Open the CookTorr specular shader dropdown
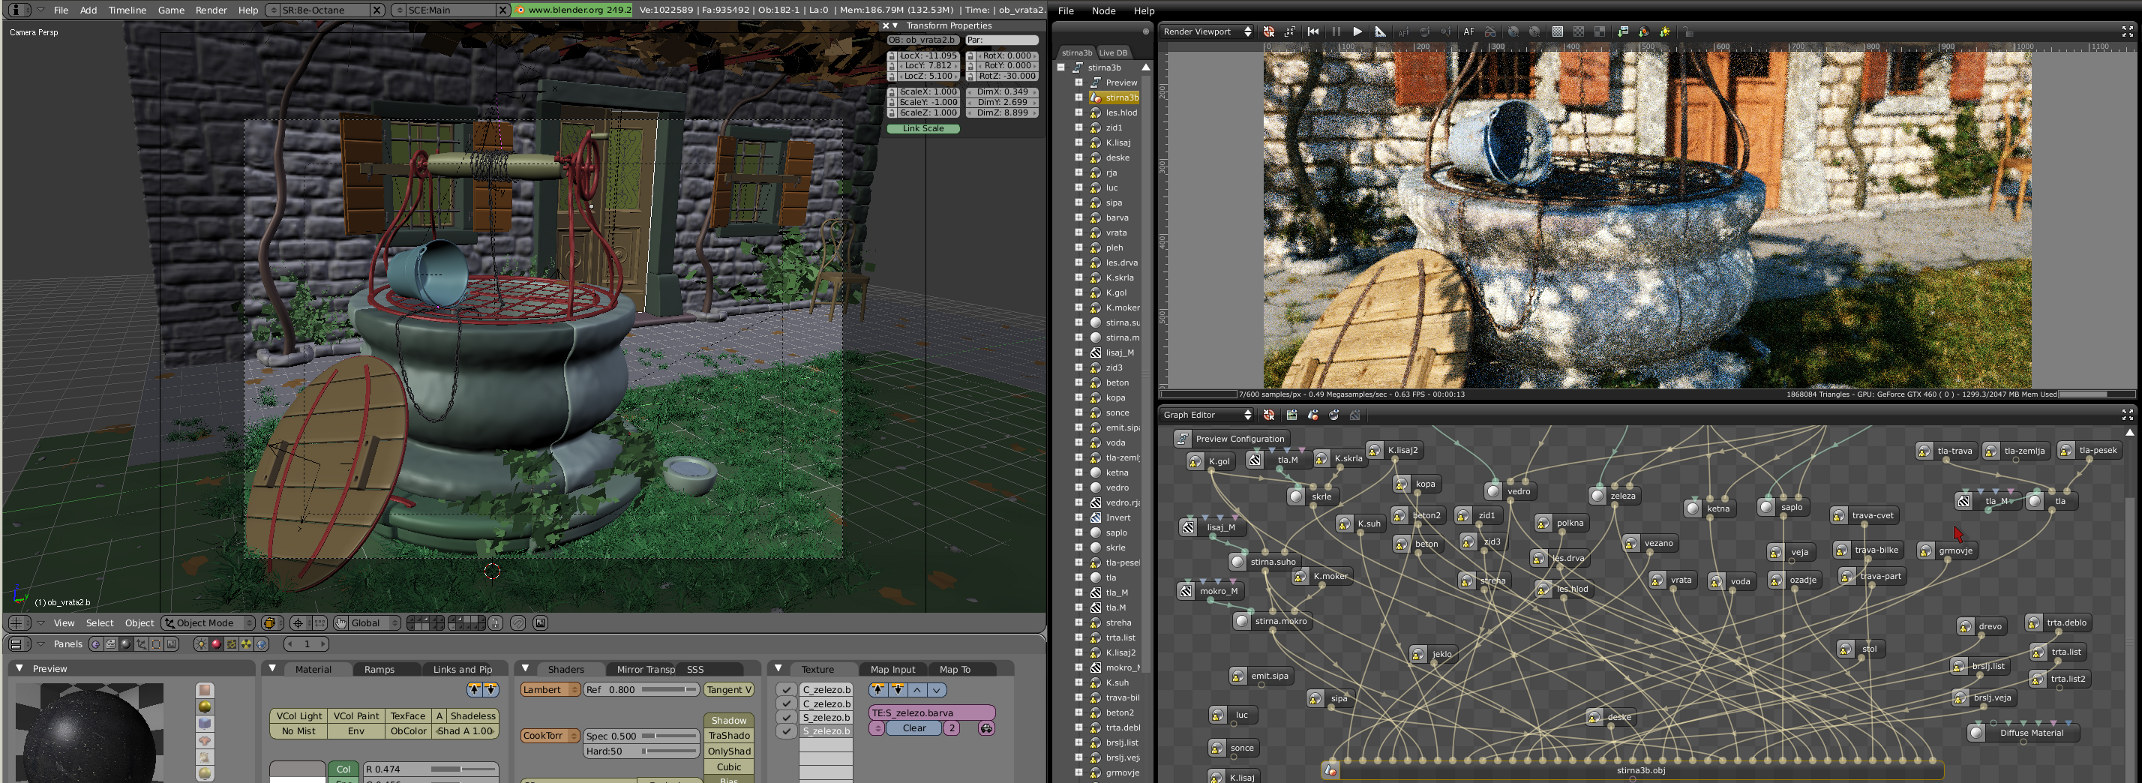This screenshot has height=783, width=2142. coord(550,736)
